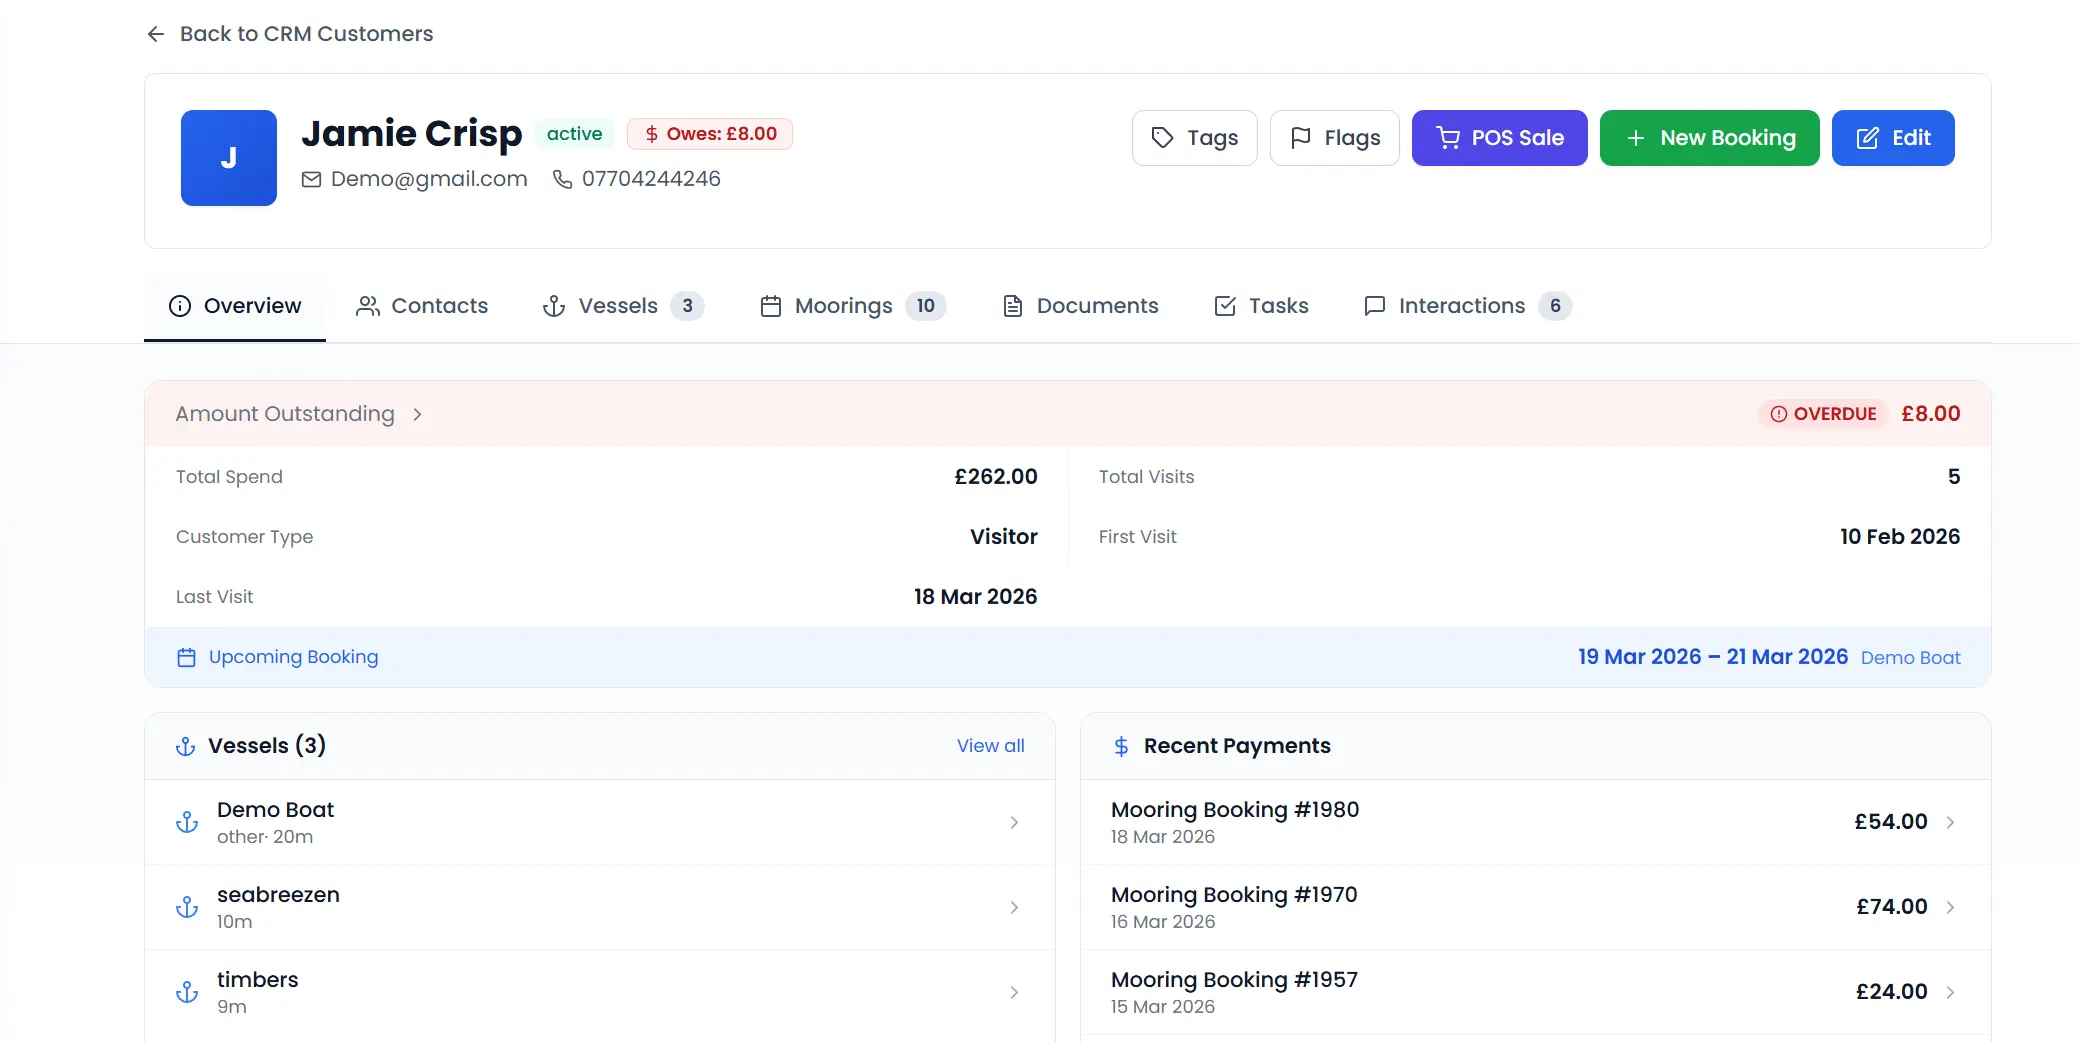Click the Owes: £8.00 badge
This screenshot has height=1042, width=2079.
710,133
